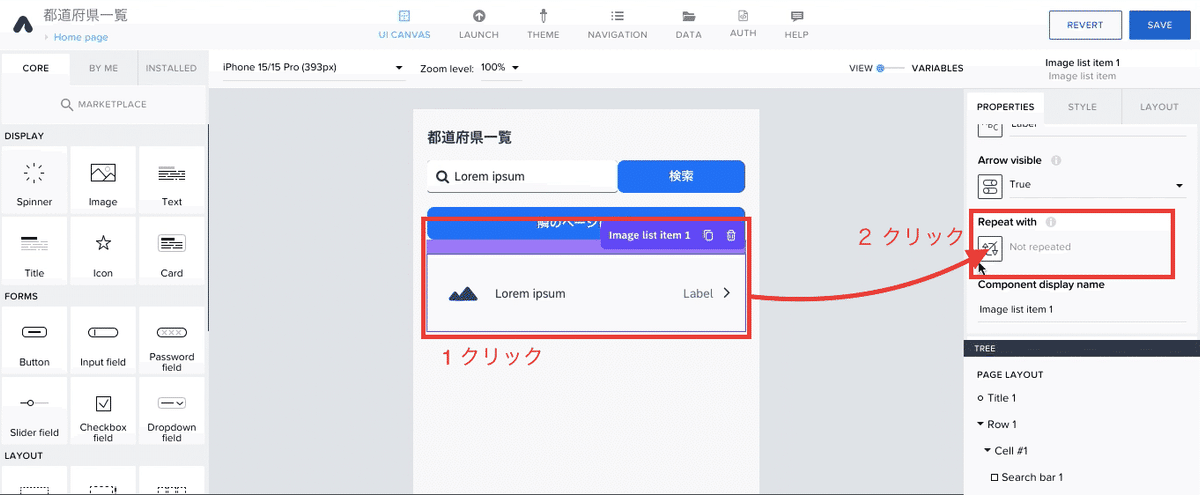Click the magnifier icon in search field
Viewport: 1200px width, 495px height.
tap(442, 176)
